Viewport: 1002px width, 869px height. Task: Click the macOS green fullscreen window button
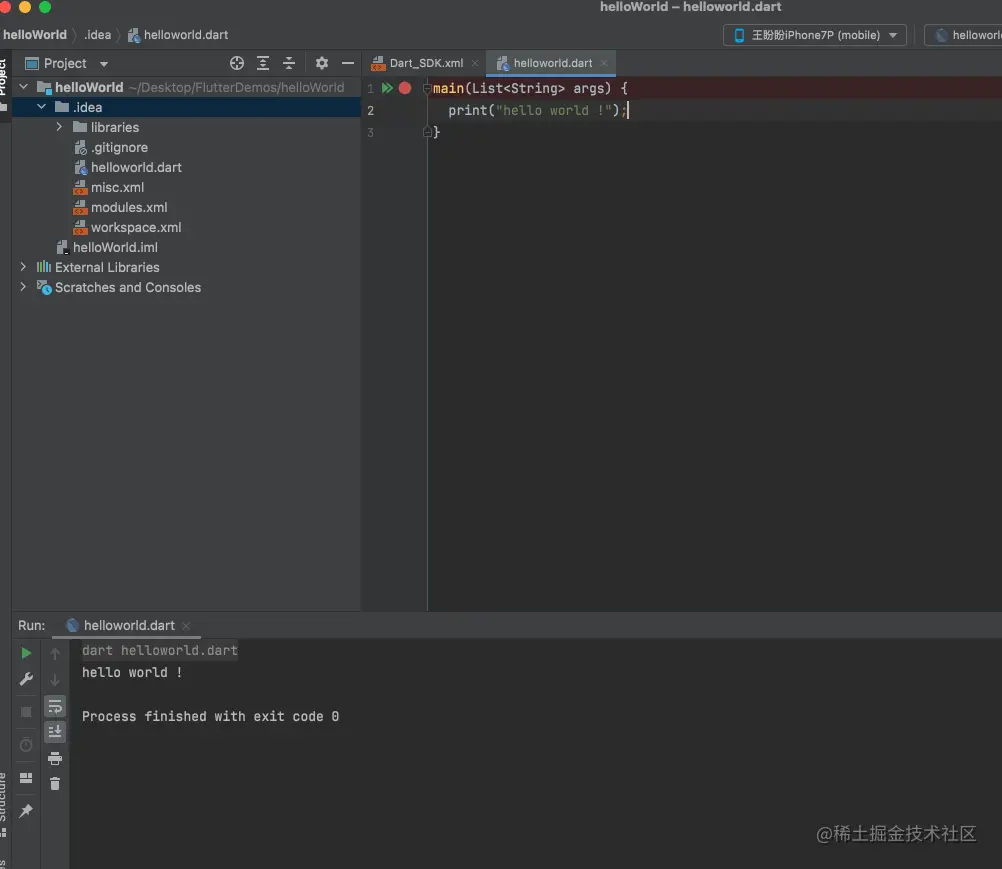point(45,7)
